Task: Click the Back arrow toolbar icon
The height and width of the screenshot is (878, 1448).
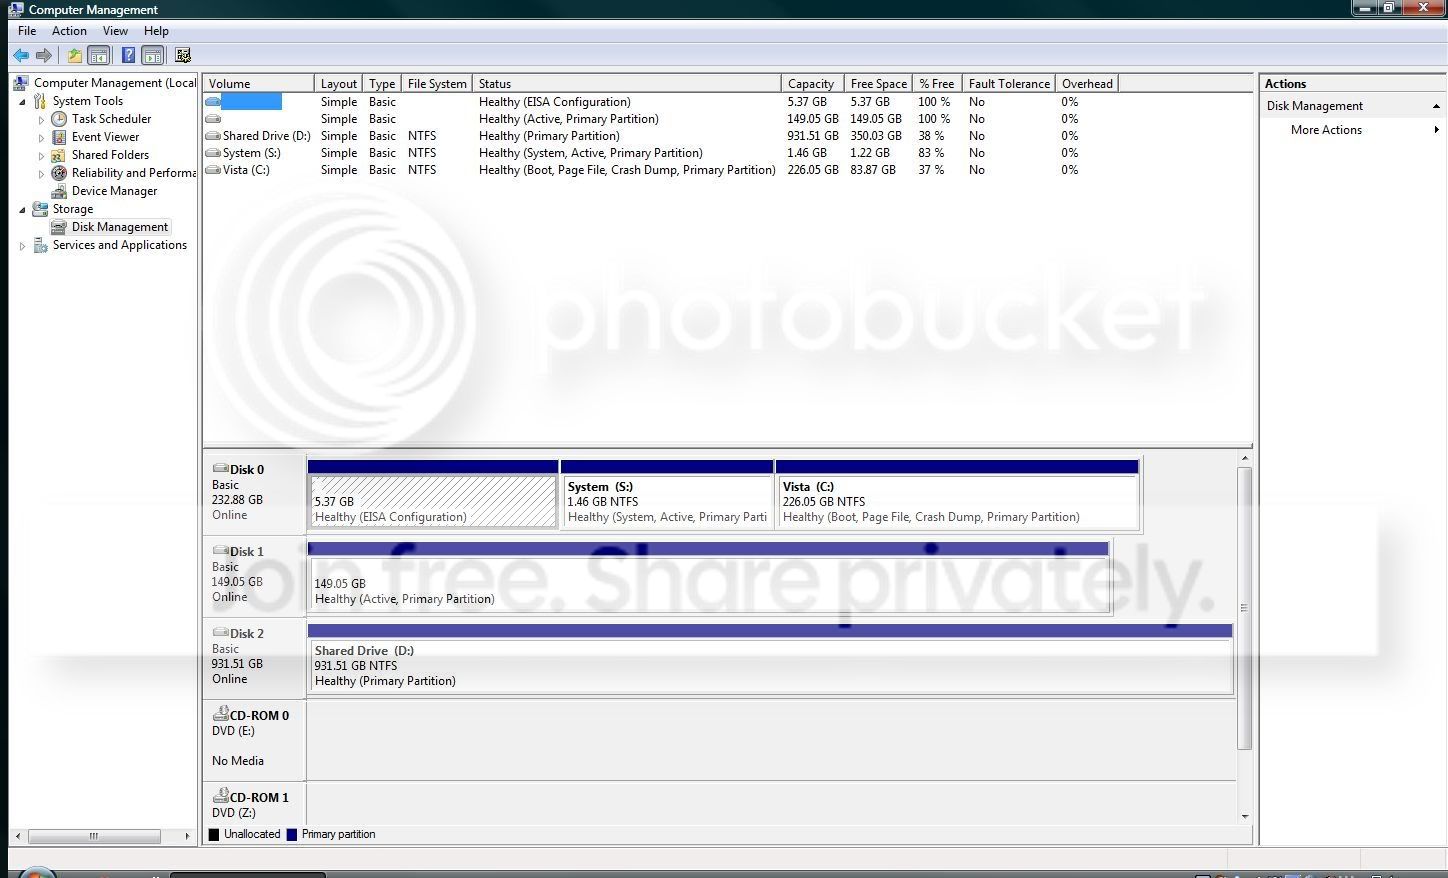Action: tap(20, 56)
